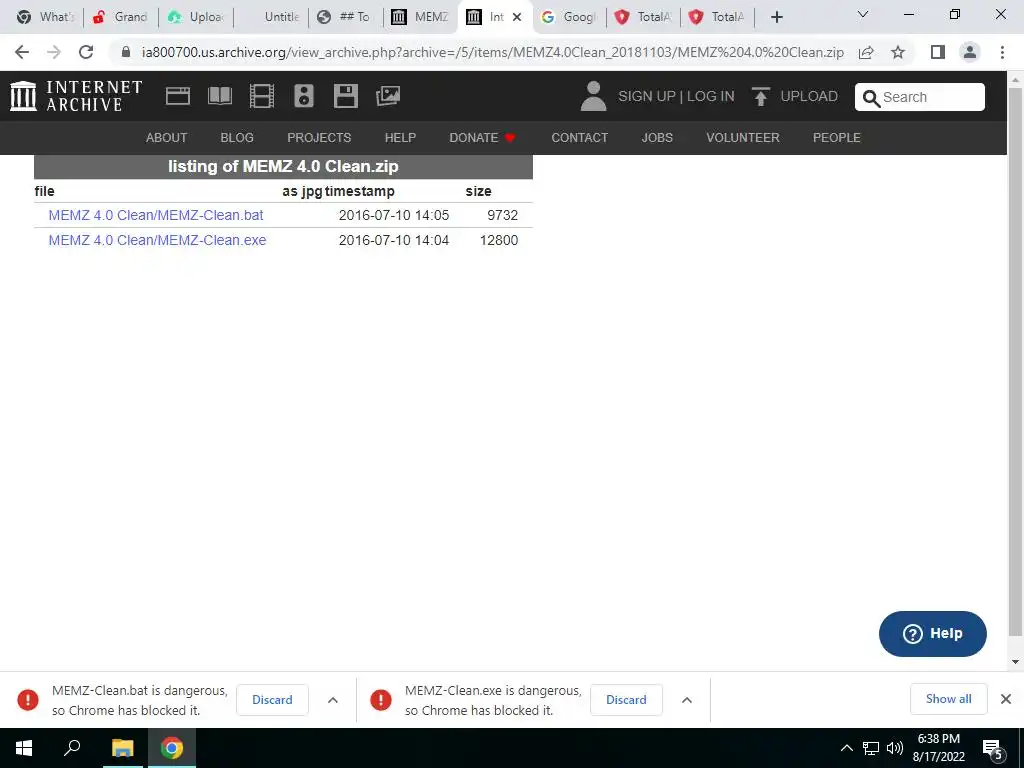Open File Explorer from taskbar
The width and height of the screenshot is (1024, 768).
[x=122, y=748]
